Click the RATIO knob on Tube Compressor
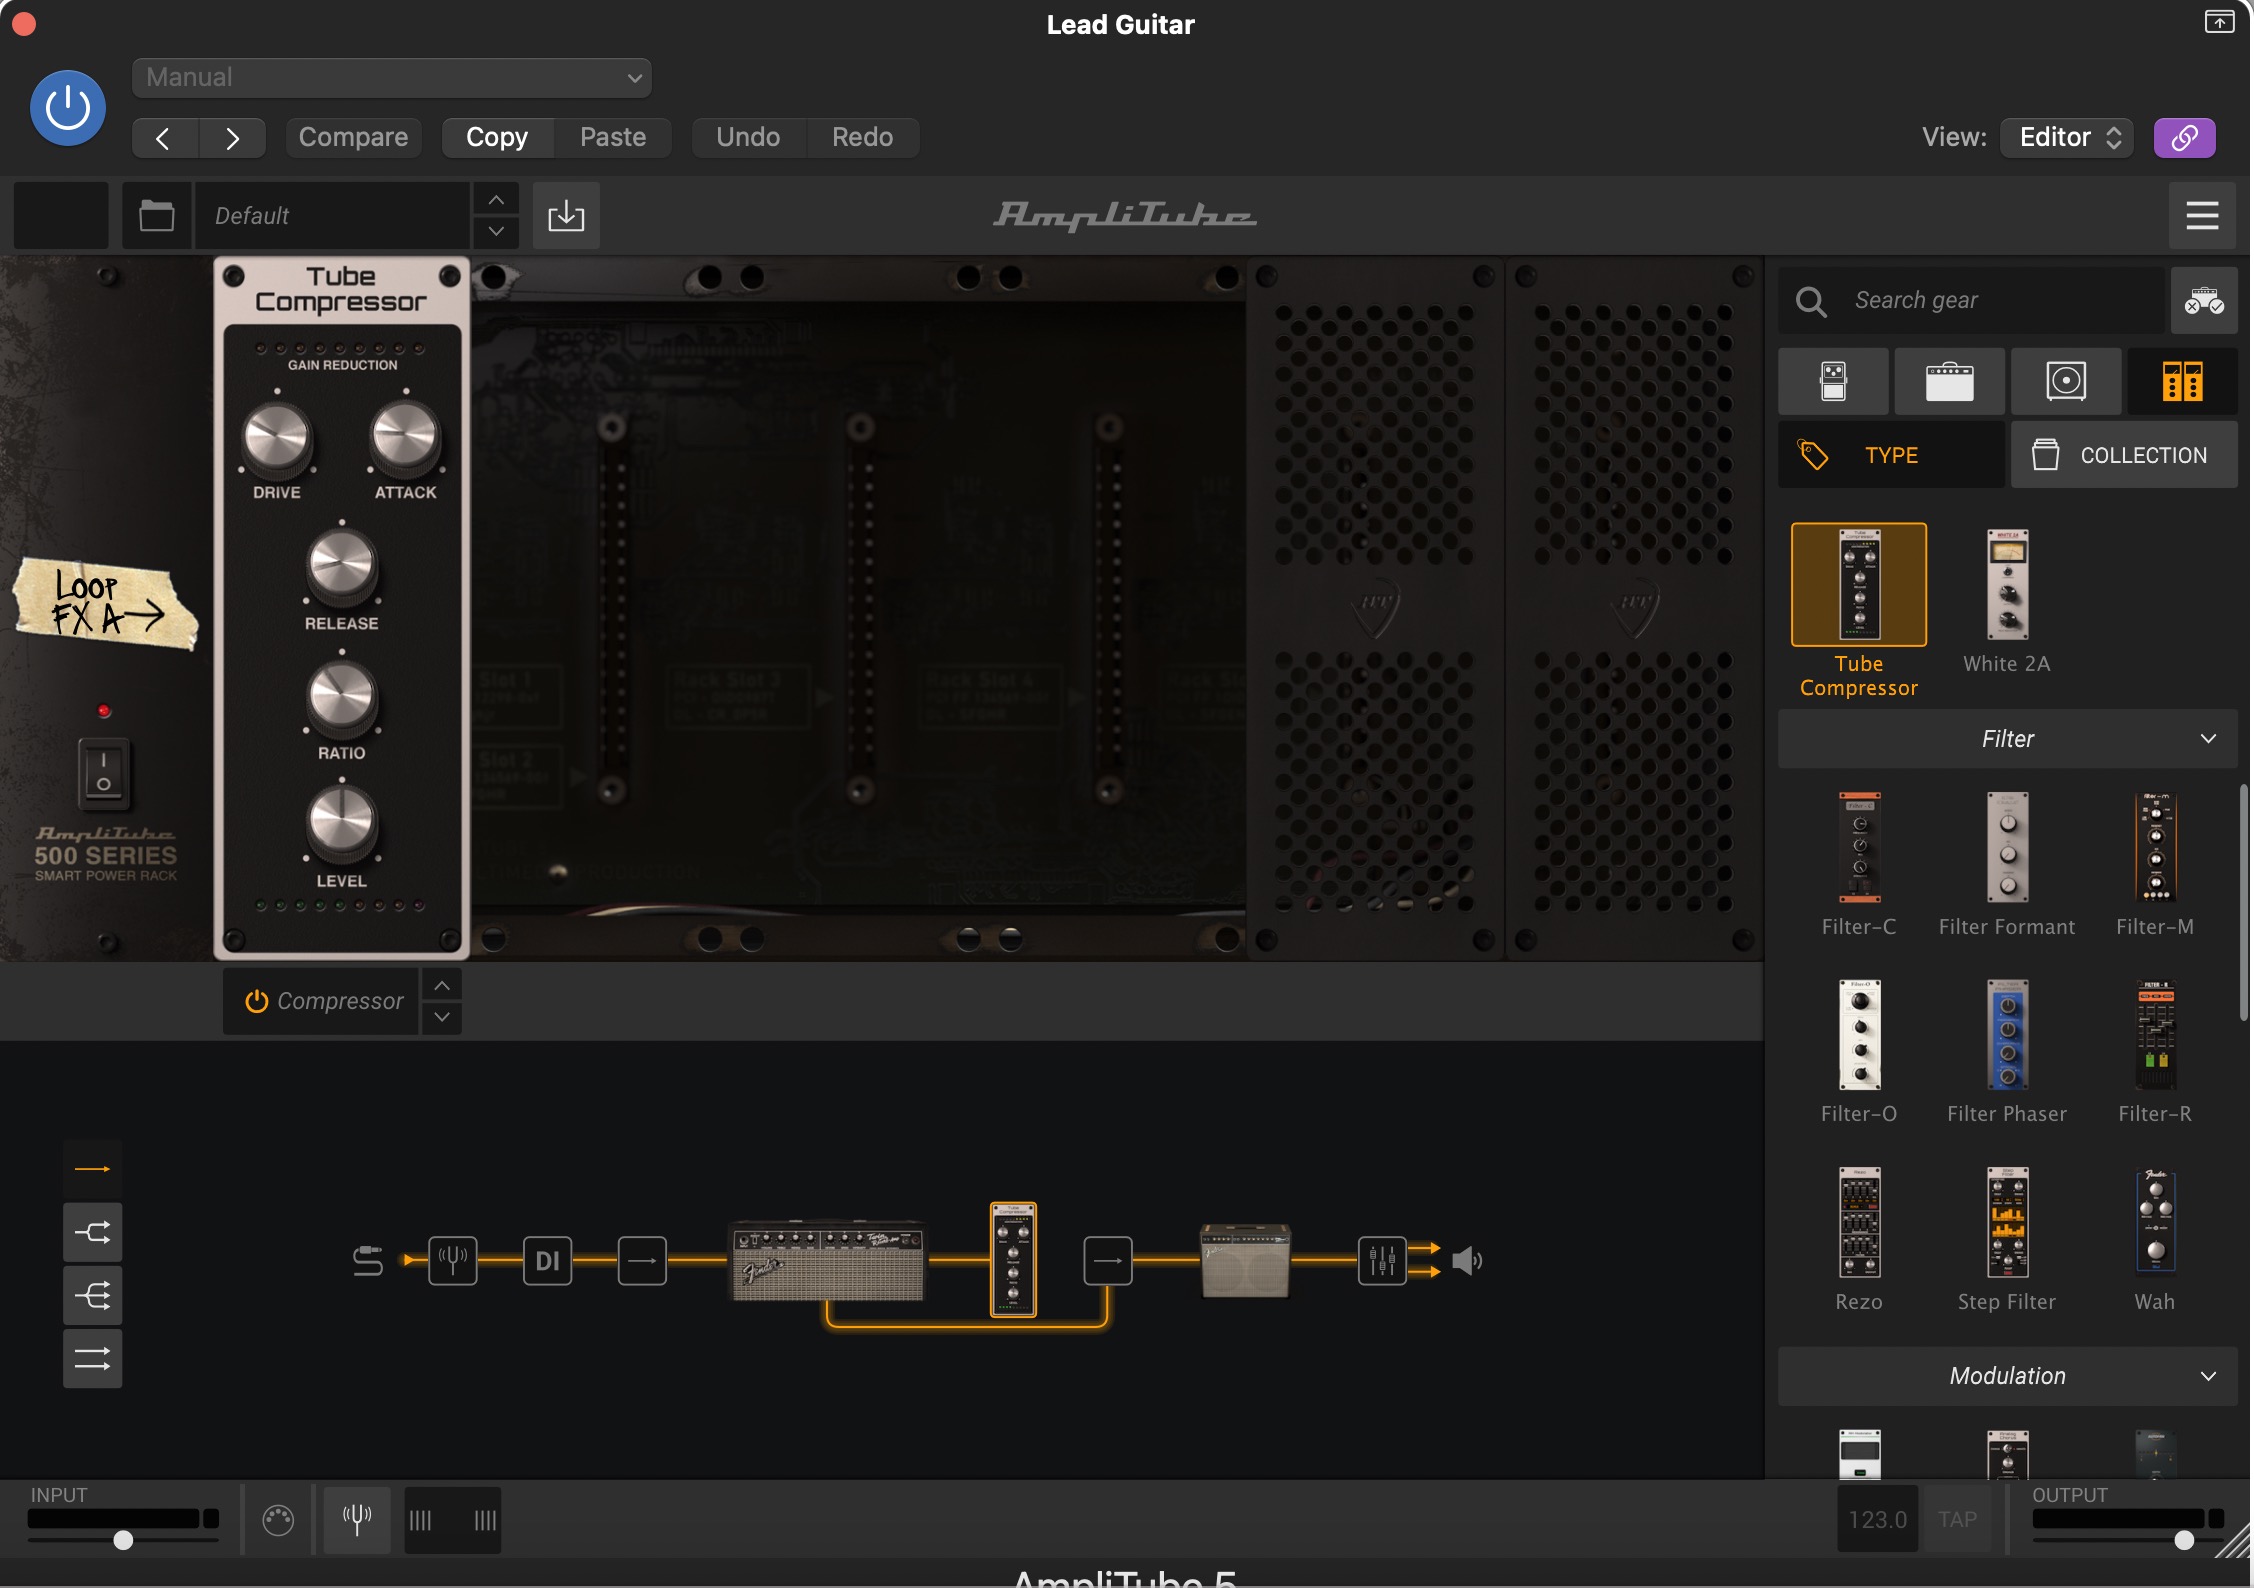This screenshot has height=1588, width=2254. 341,696
